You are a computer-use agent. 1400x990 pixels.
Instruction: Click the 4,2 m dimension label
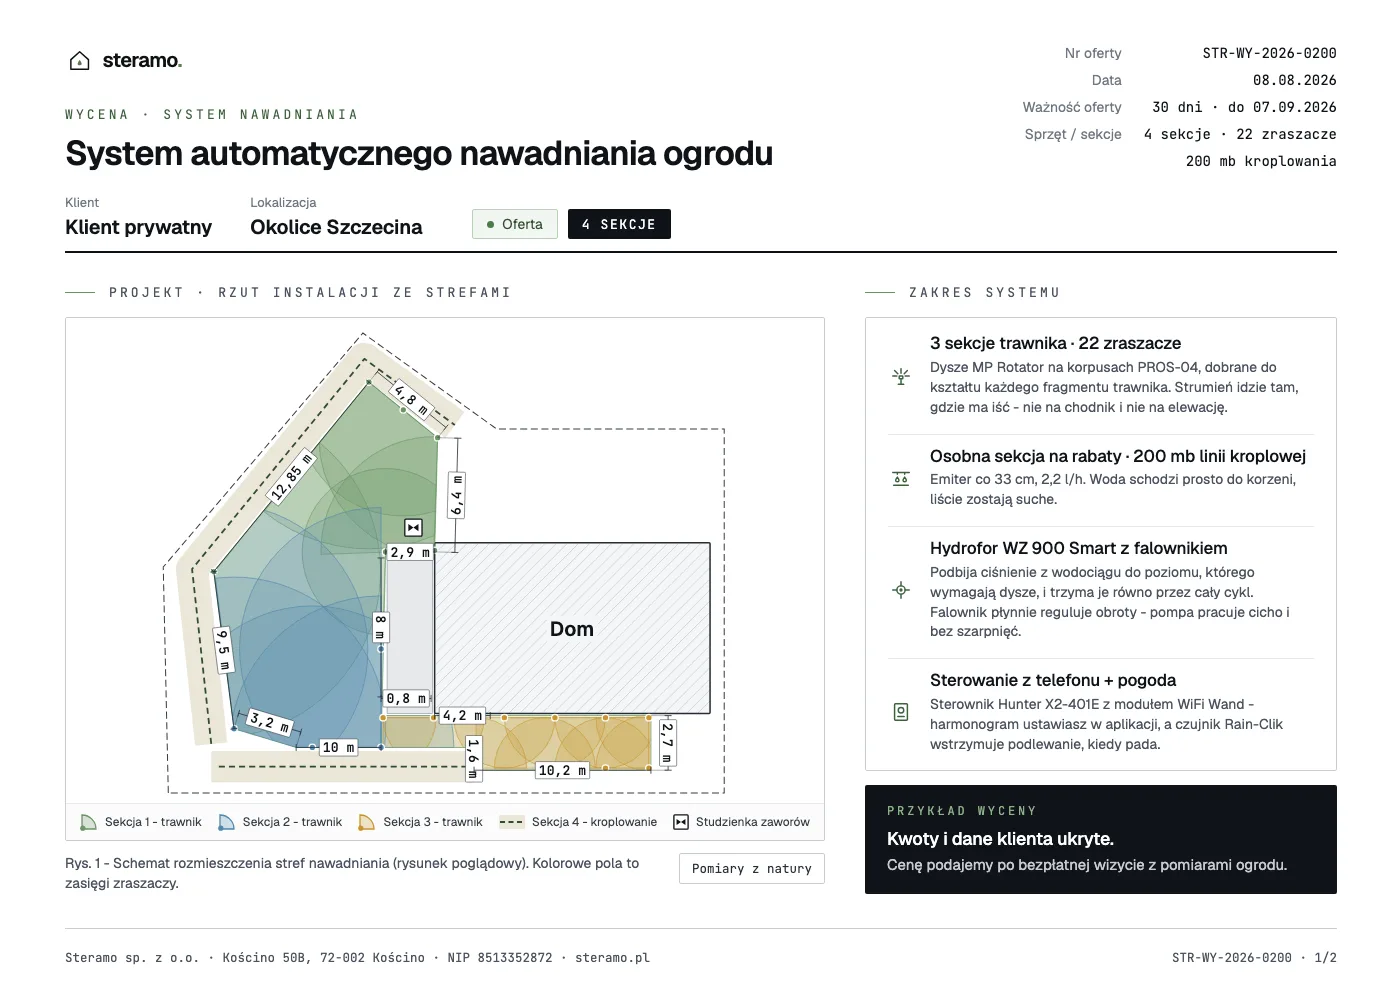tap(463, 715)
